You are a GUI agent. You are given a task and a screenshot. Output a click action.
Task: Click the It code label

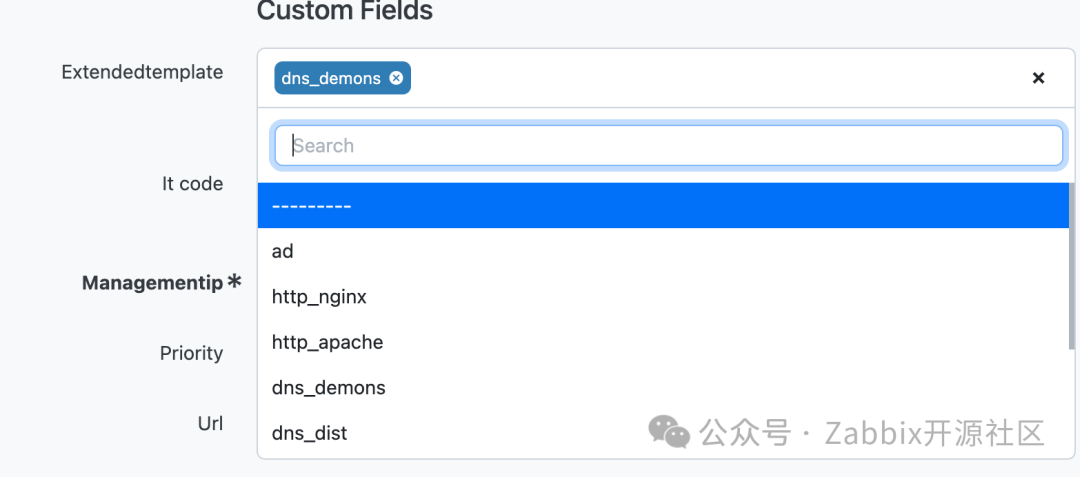click(x=192, y=184)
